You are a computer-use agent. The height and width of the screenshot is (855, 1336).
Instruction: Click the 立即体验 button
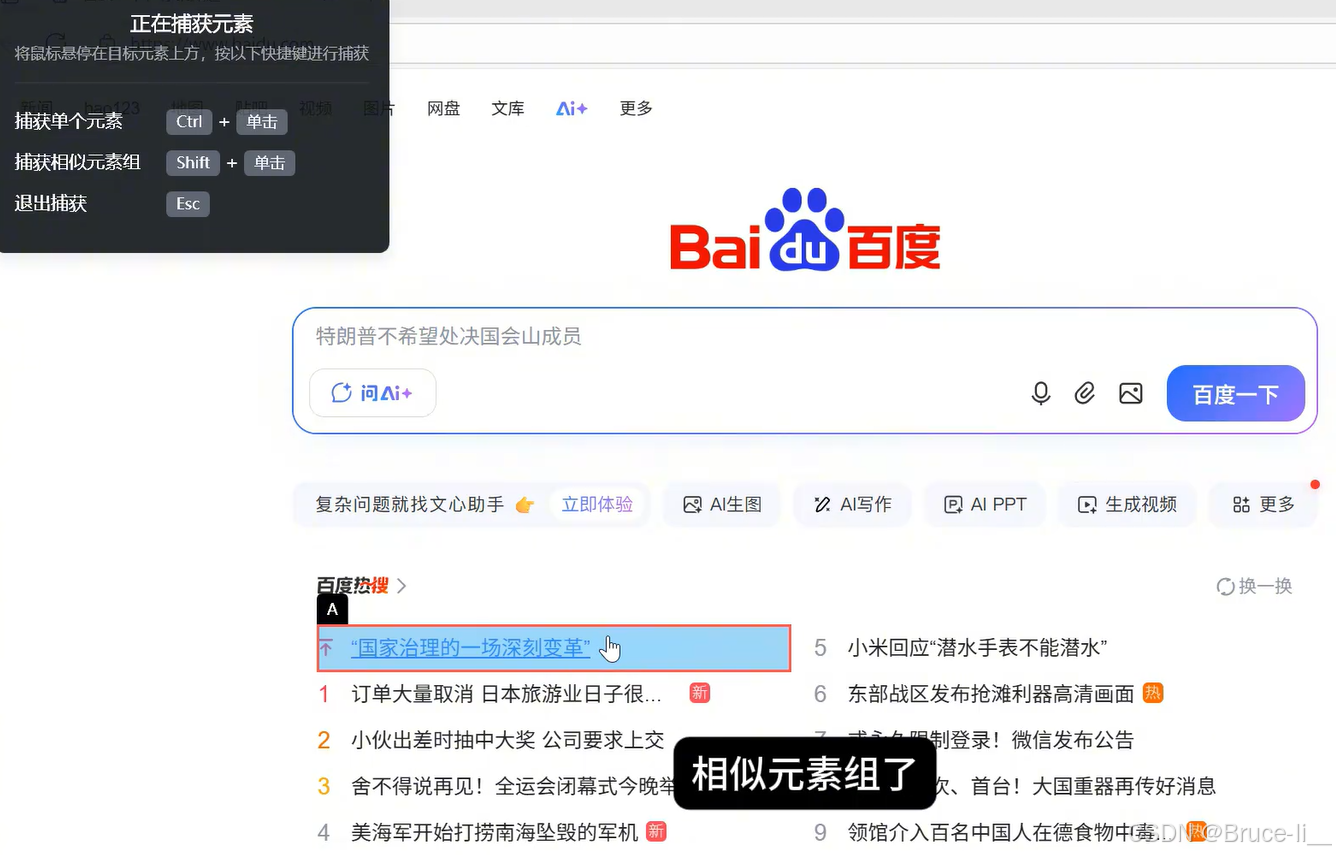(597, 504)
